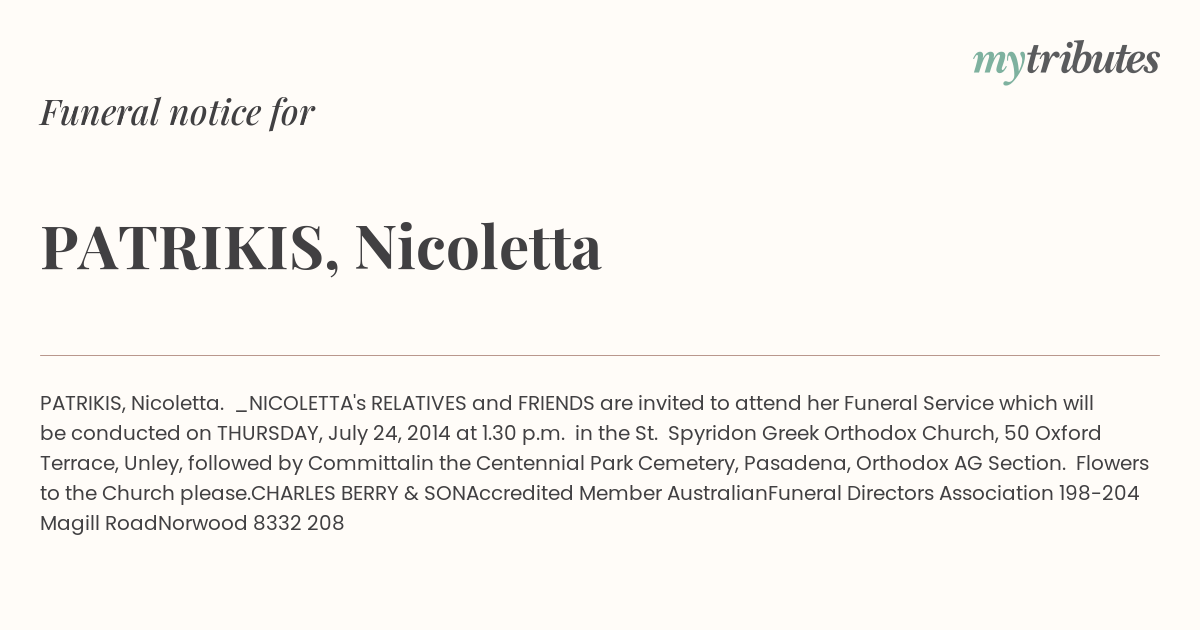1200x630 pixels.
Task: Select the first name Nicoletta in title
Action: coord(478,246)
